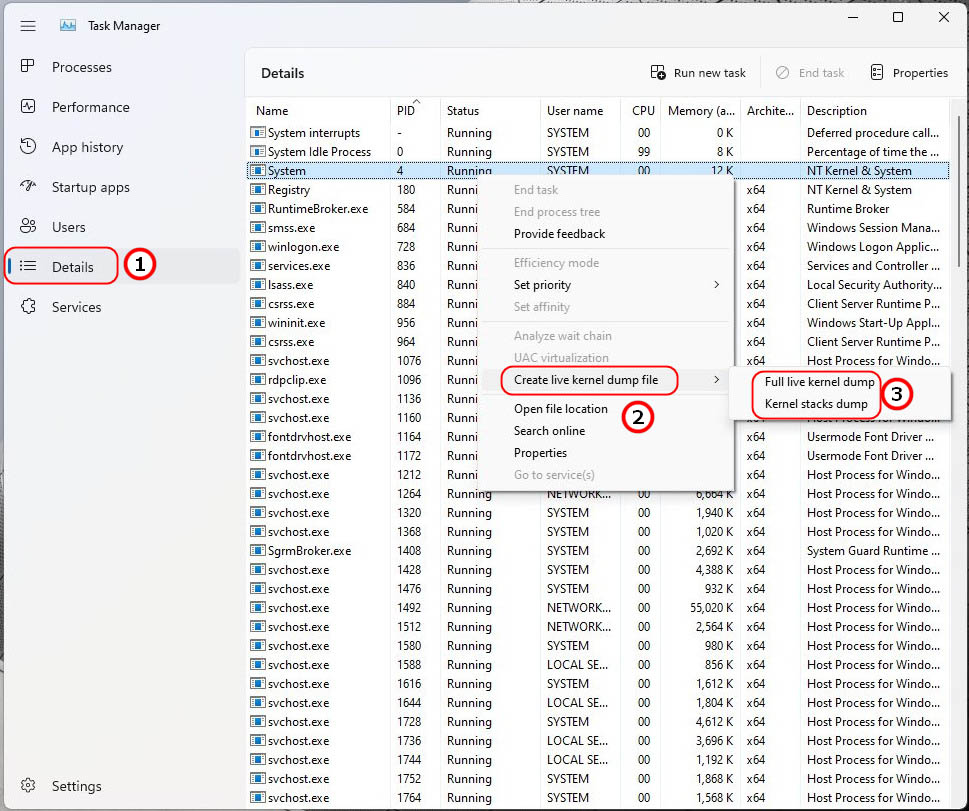This screenshot has width=969, height=811.
Task: Click Search online in context menu
Action: click(x=549, y=431)
